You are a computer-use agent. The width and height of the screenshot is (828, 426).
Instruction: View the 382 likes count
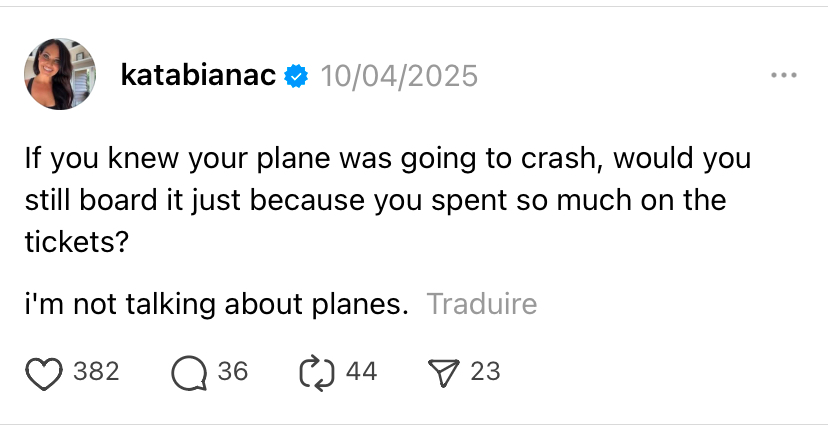tap(97, 372)
